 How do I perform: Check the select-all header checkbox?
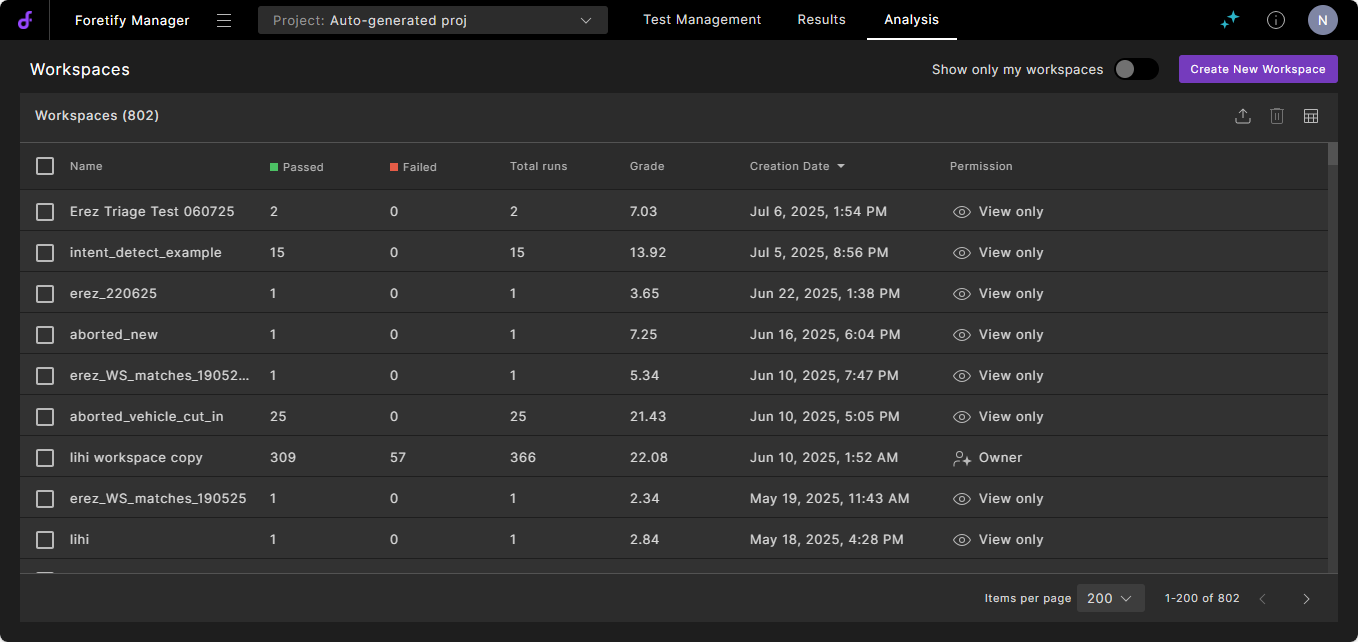click(x=45, y=166)
